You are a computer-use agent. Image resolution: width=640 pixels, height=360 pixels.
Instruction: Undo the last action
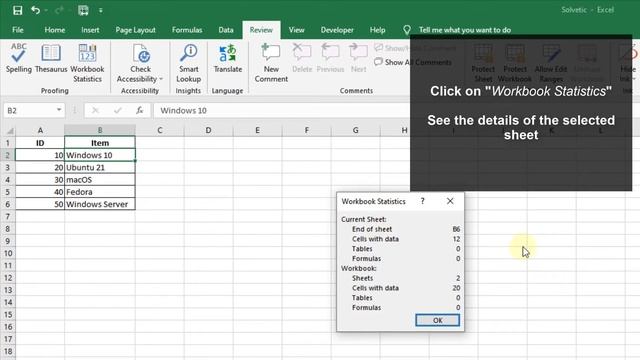click(x=36, y=10)
